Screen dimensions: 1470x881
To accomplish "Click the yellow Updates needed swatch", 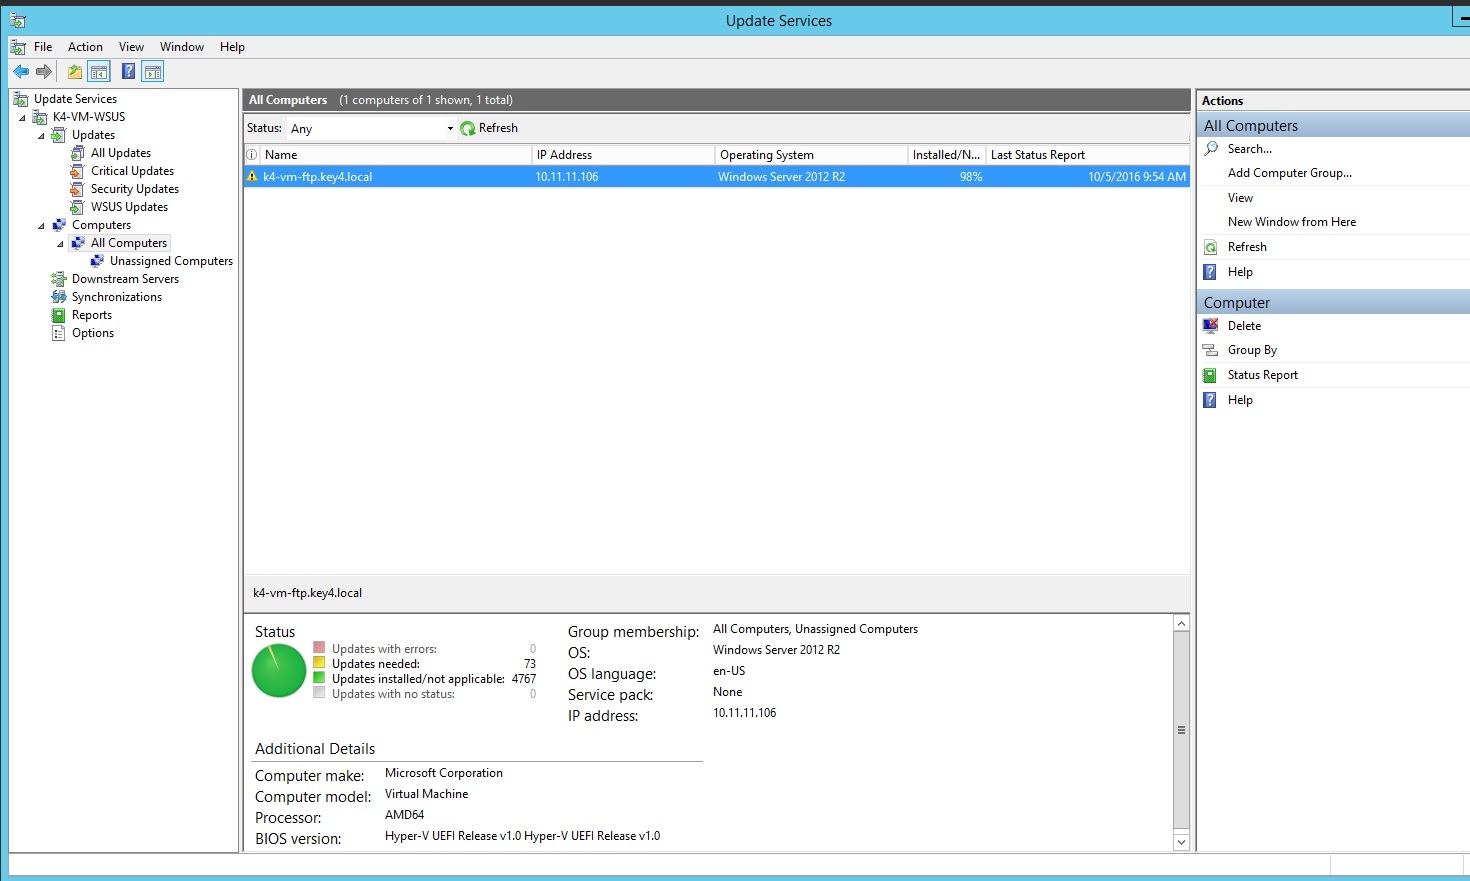I will [319, 663].
